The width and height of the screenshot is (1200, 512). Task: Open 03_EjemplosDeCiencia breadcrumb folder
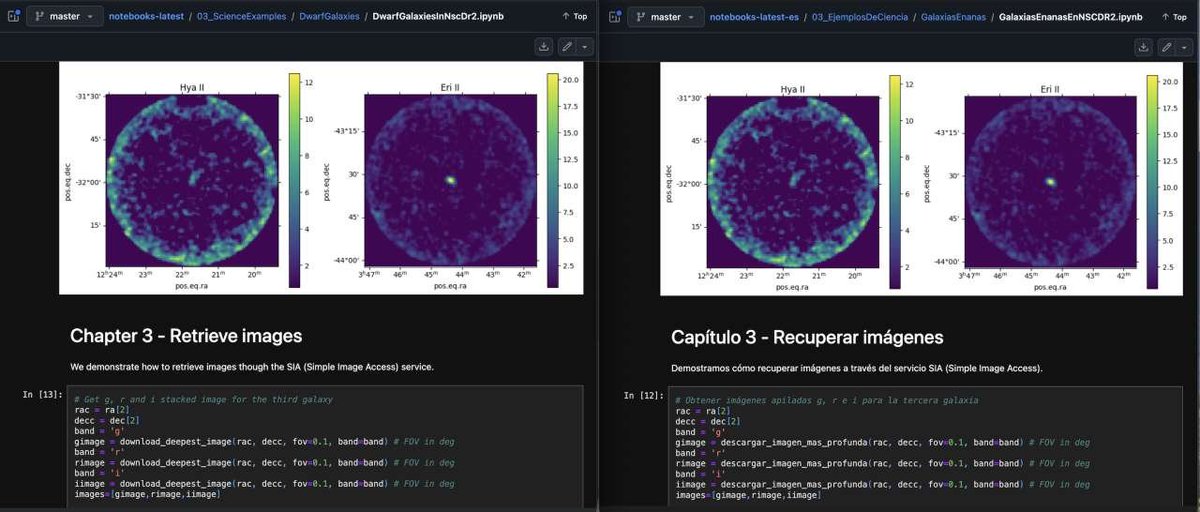tap(861, 17)
